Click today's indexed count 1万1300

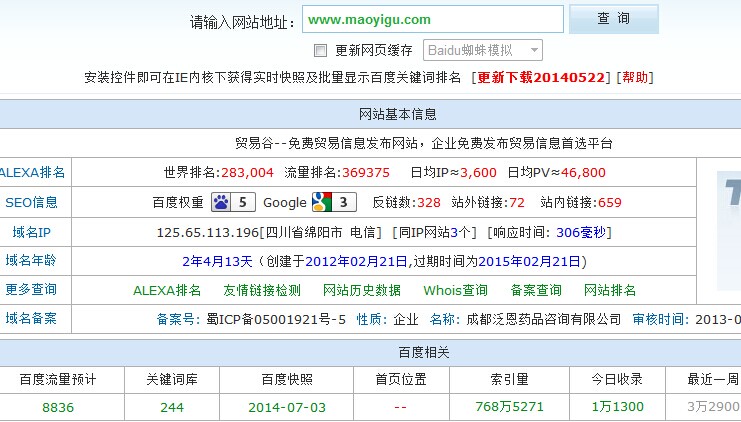pos(618,407)
